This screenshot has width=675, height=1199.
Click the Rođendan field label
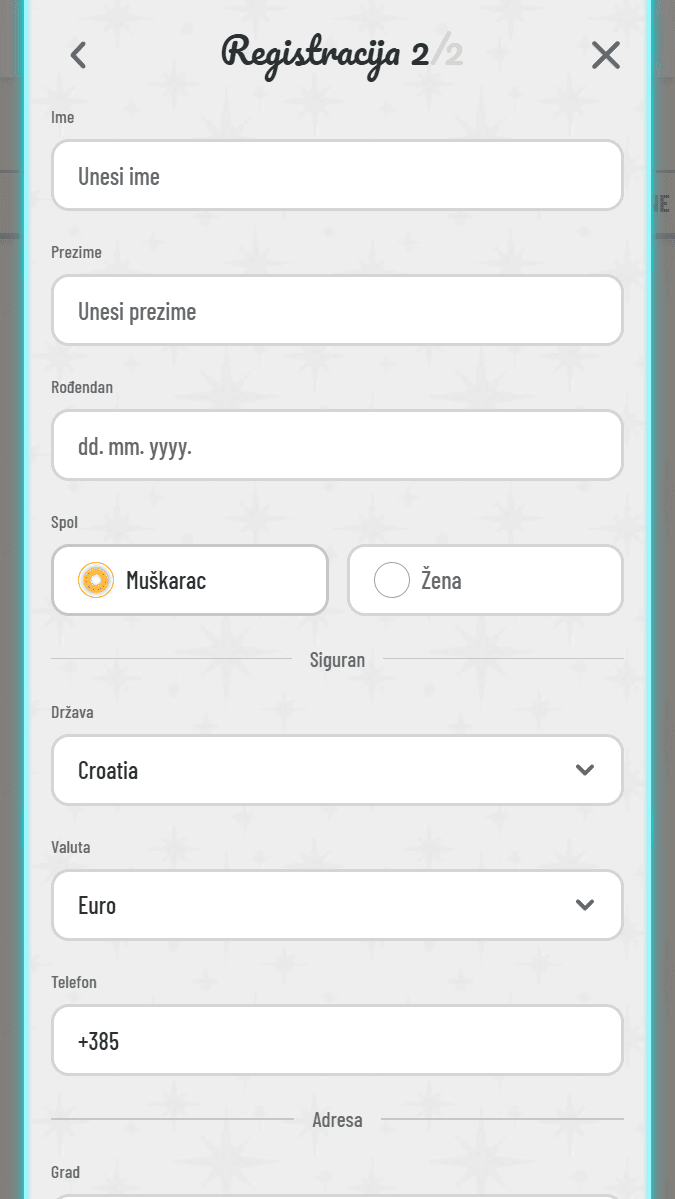(x=82, y=387)
